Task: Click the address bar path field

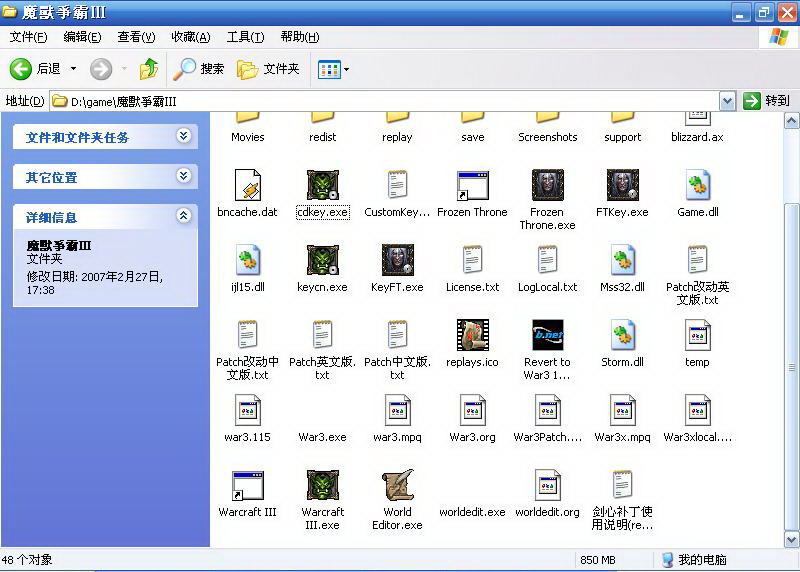Action: point(385,102)
